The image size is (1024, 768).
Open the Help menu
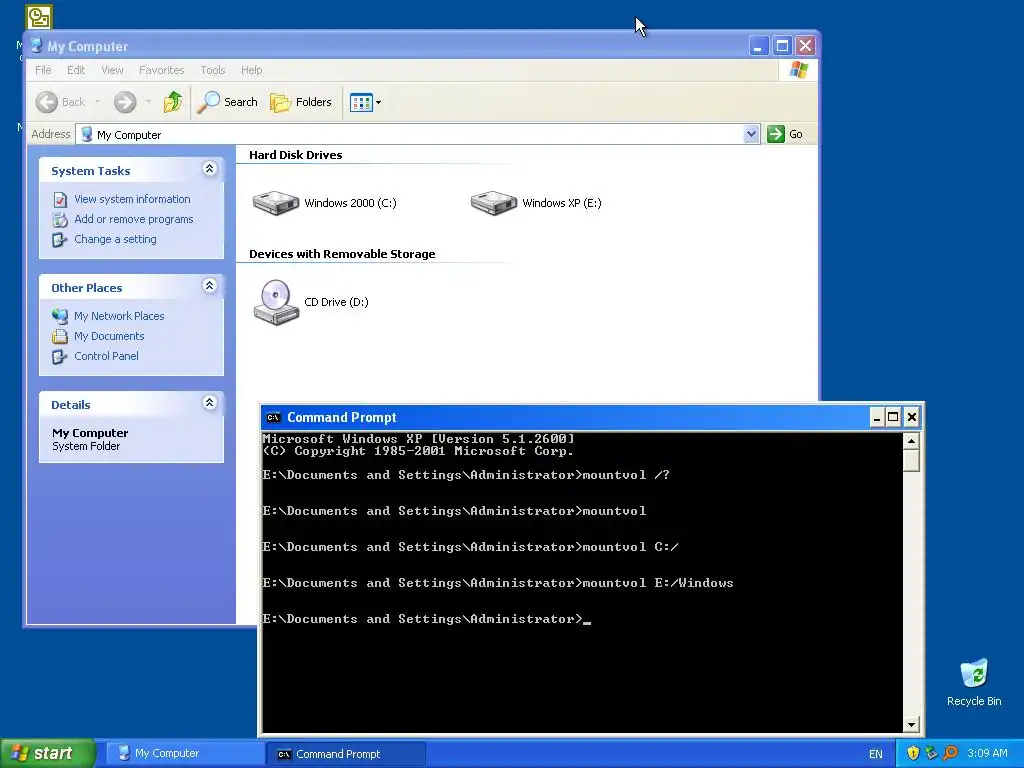tap(251, 70)
